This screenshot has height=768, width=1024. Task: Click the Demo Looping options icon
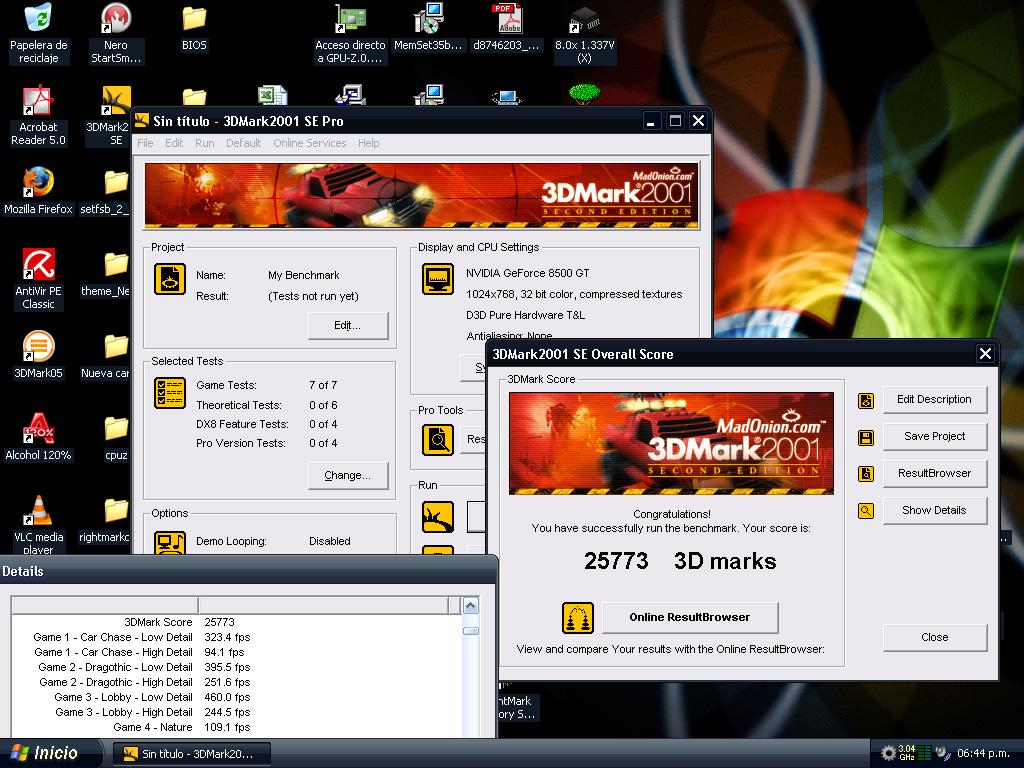tap(170, 543)
